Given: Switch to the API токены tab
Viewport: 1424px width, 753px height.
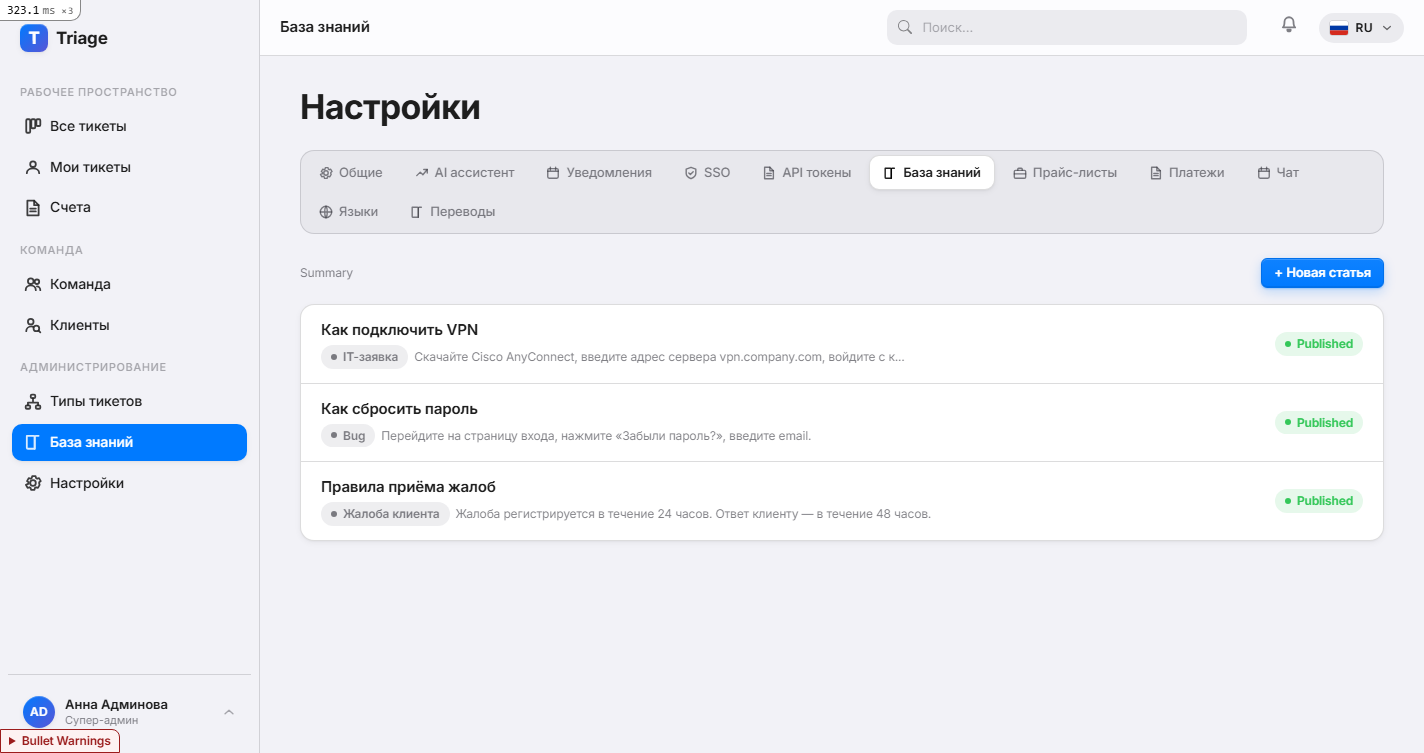Looking at the screenshot, I should point(807,173).
